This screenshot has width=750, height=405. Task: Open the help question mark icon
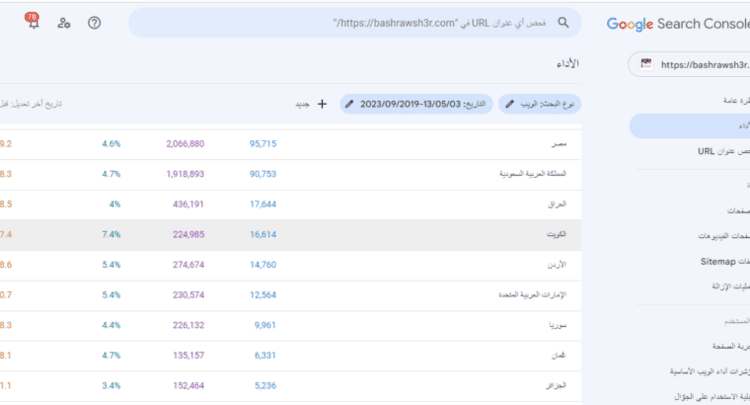tap(94, 23)
